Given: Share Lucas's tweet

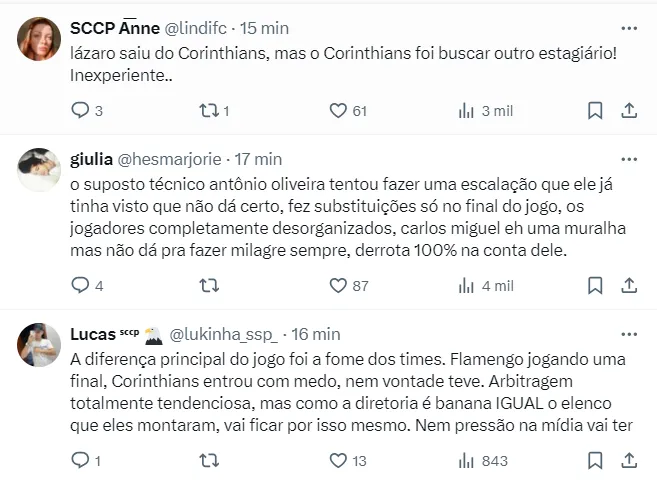Looking at the screenshot, I should [x=629, y=461].
